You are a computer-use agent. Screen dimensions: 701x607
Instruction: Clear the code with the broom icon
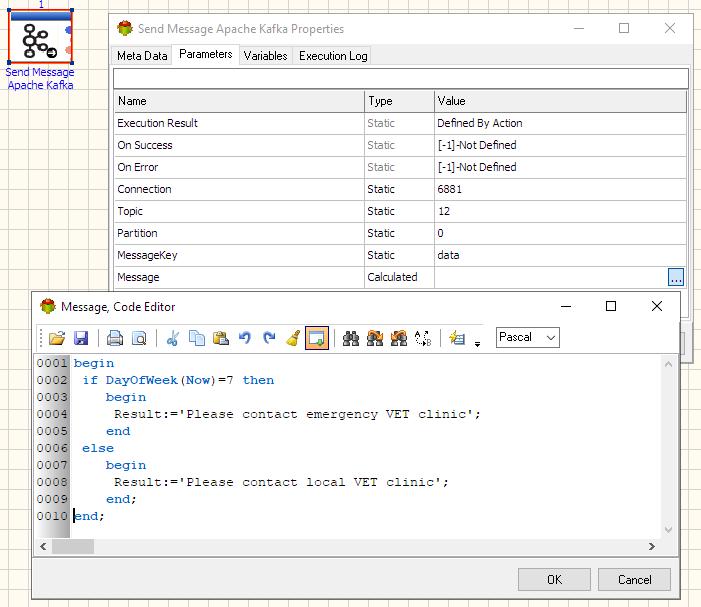pos(293,338)
